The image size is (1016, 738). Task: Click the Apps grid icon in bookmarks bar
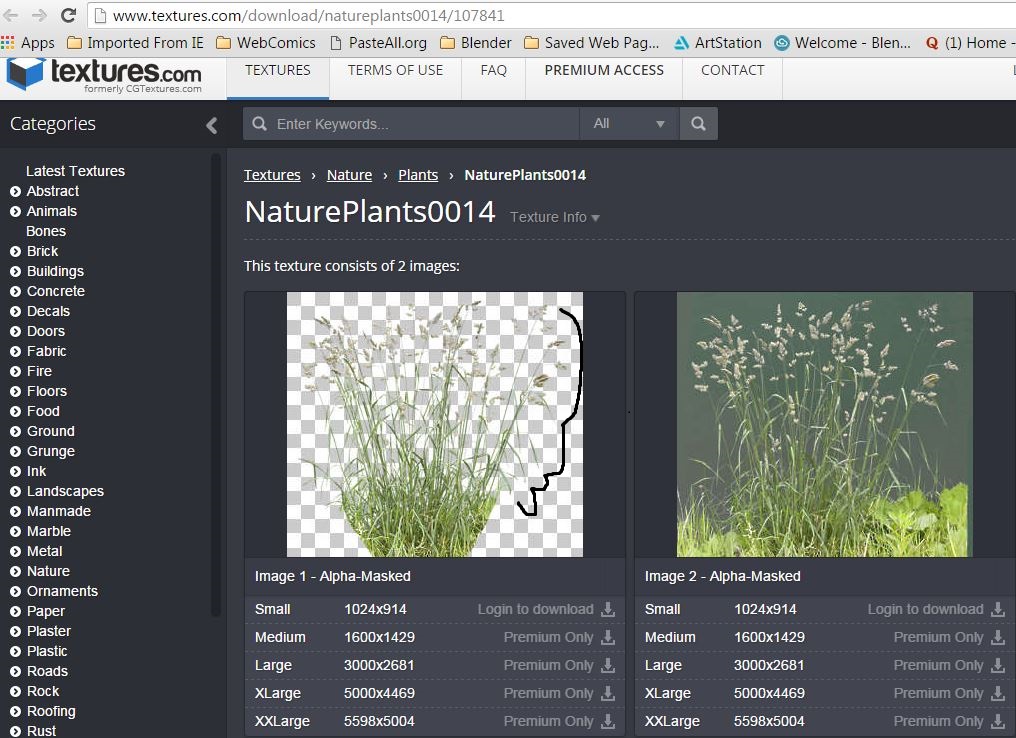8,43
